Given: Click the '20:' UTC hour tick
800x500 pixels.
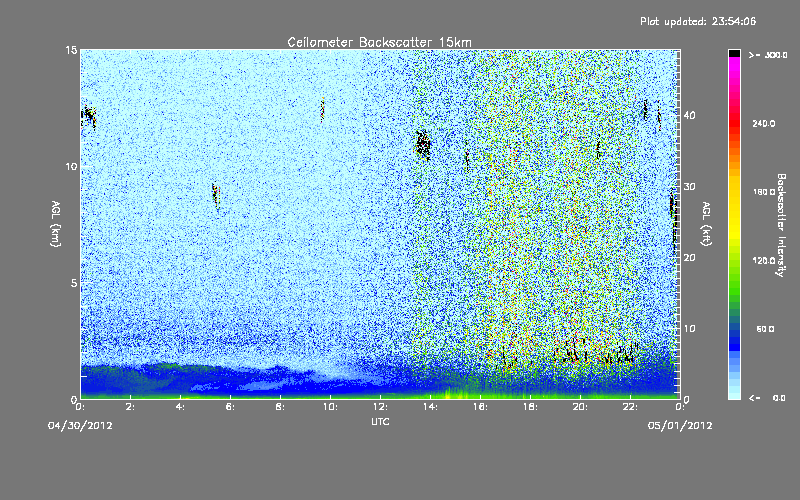Looking at the screenshot, I should pyautogui.click(x=580, y=407).
